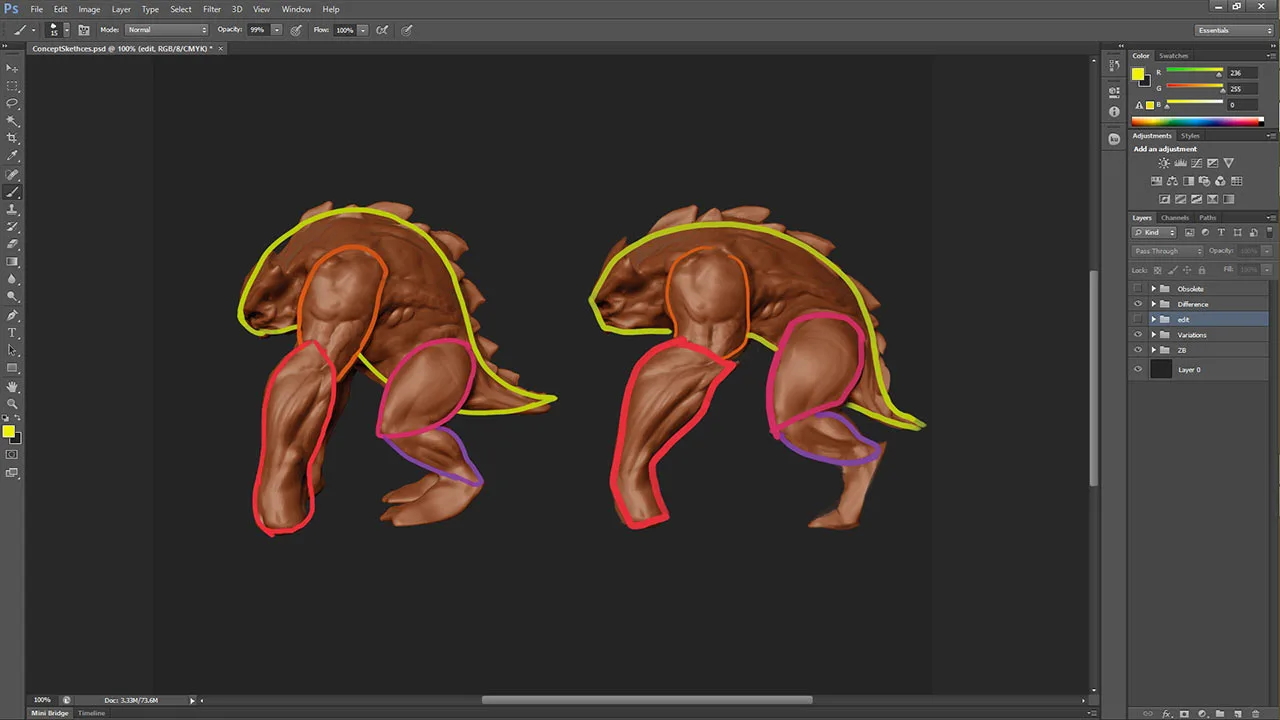Select the Crop tool
The height and width of the screenshot is (720, 1280).
(12, 138)
